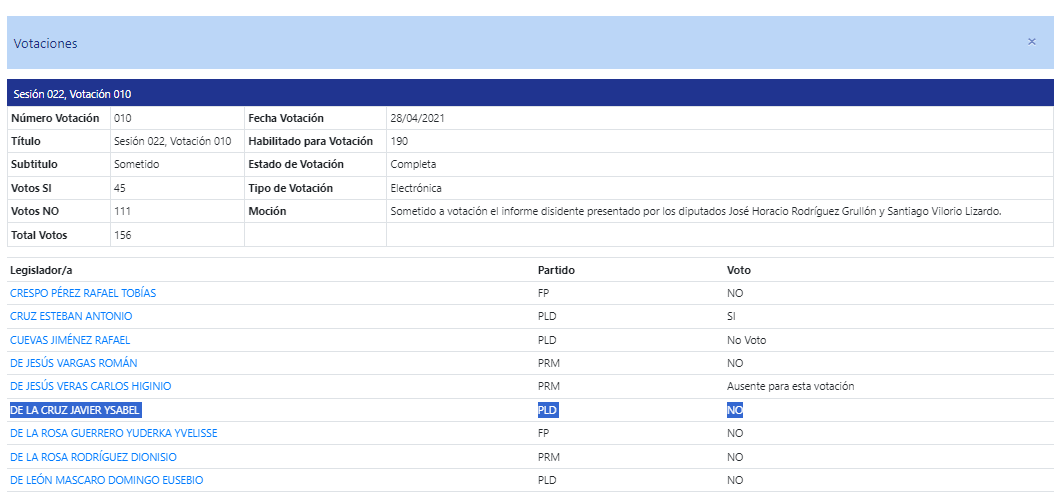Click the Votos NO value 111
The width and height of the screenshot is (1063, 494).
click(x=123, y=211)
